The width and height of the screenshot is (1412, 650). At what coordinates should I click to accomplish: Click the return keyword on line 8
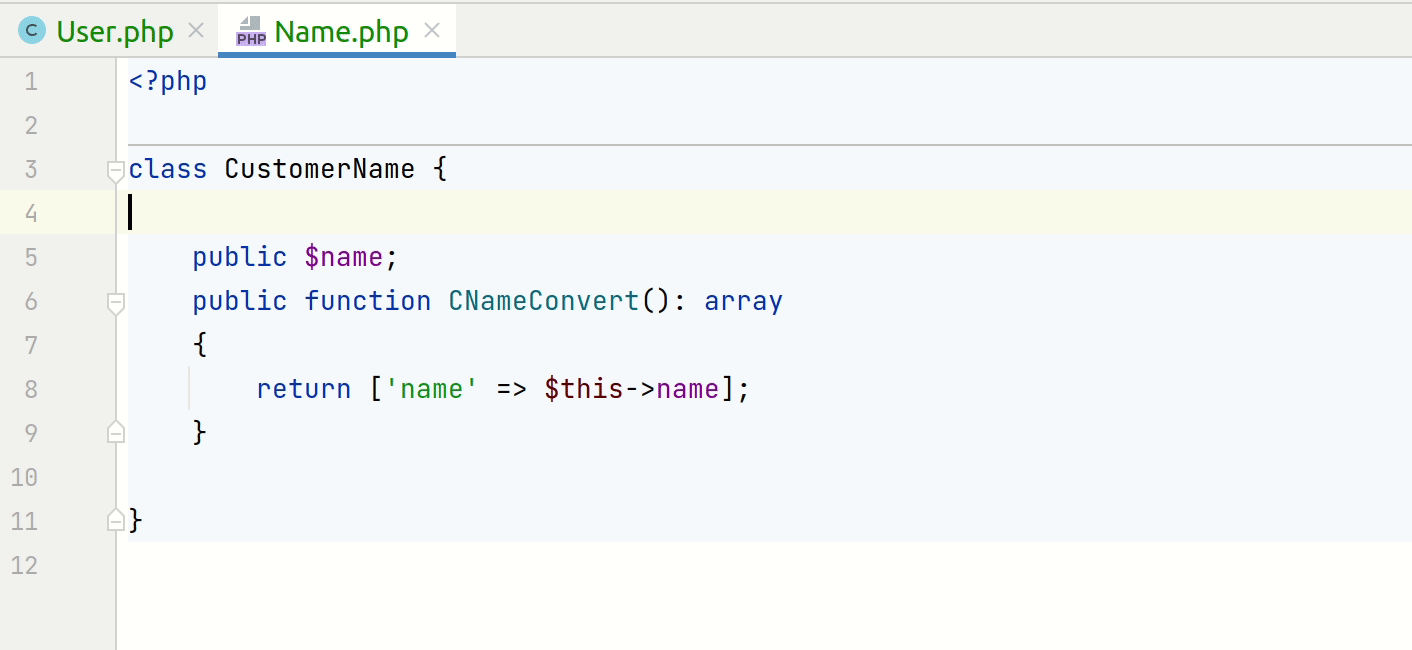pos(303,389)
